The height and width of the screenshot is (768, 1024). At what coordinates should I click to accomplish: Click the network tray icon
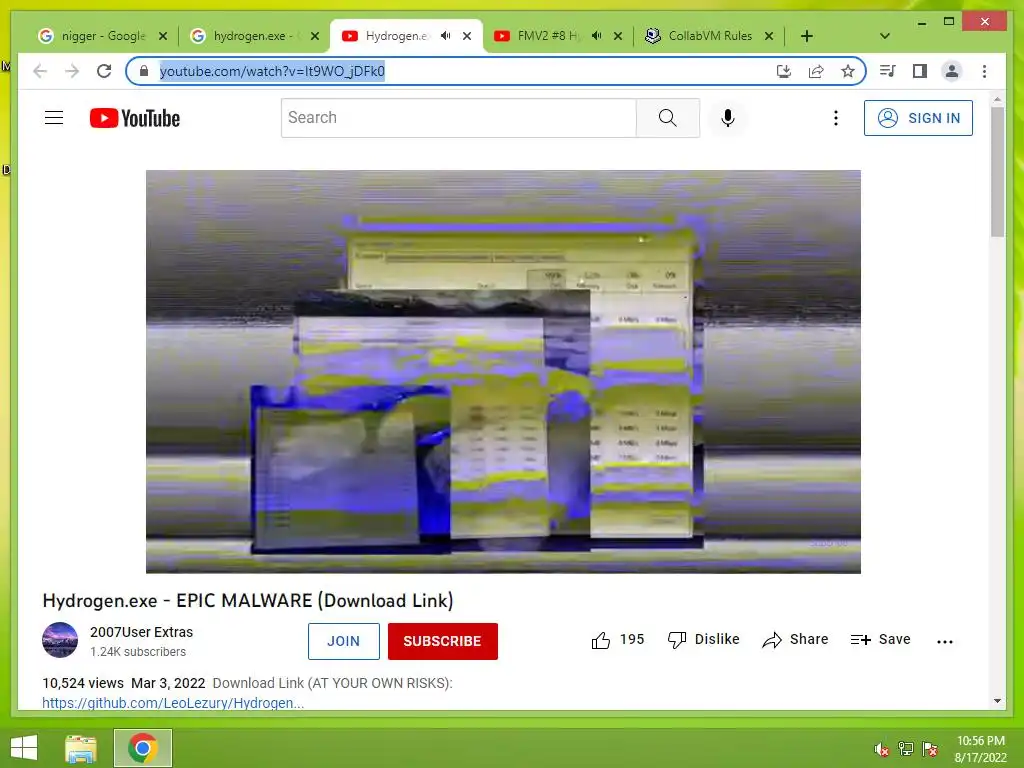[906, 749]
